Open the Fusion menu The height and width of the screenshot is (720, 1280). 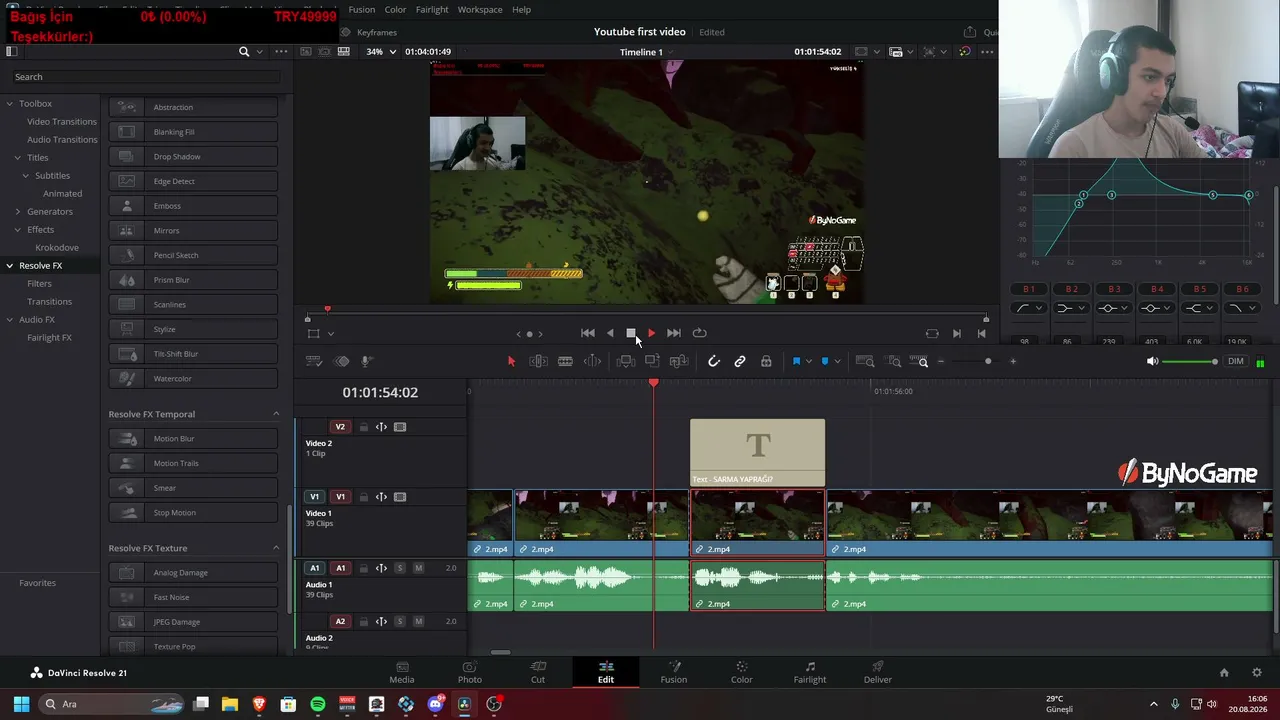[362, 10]
